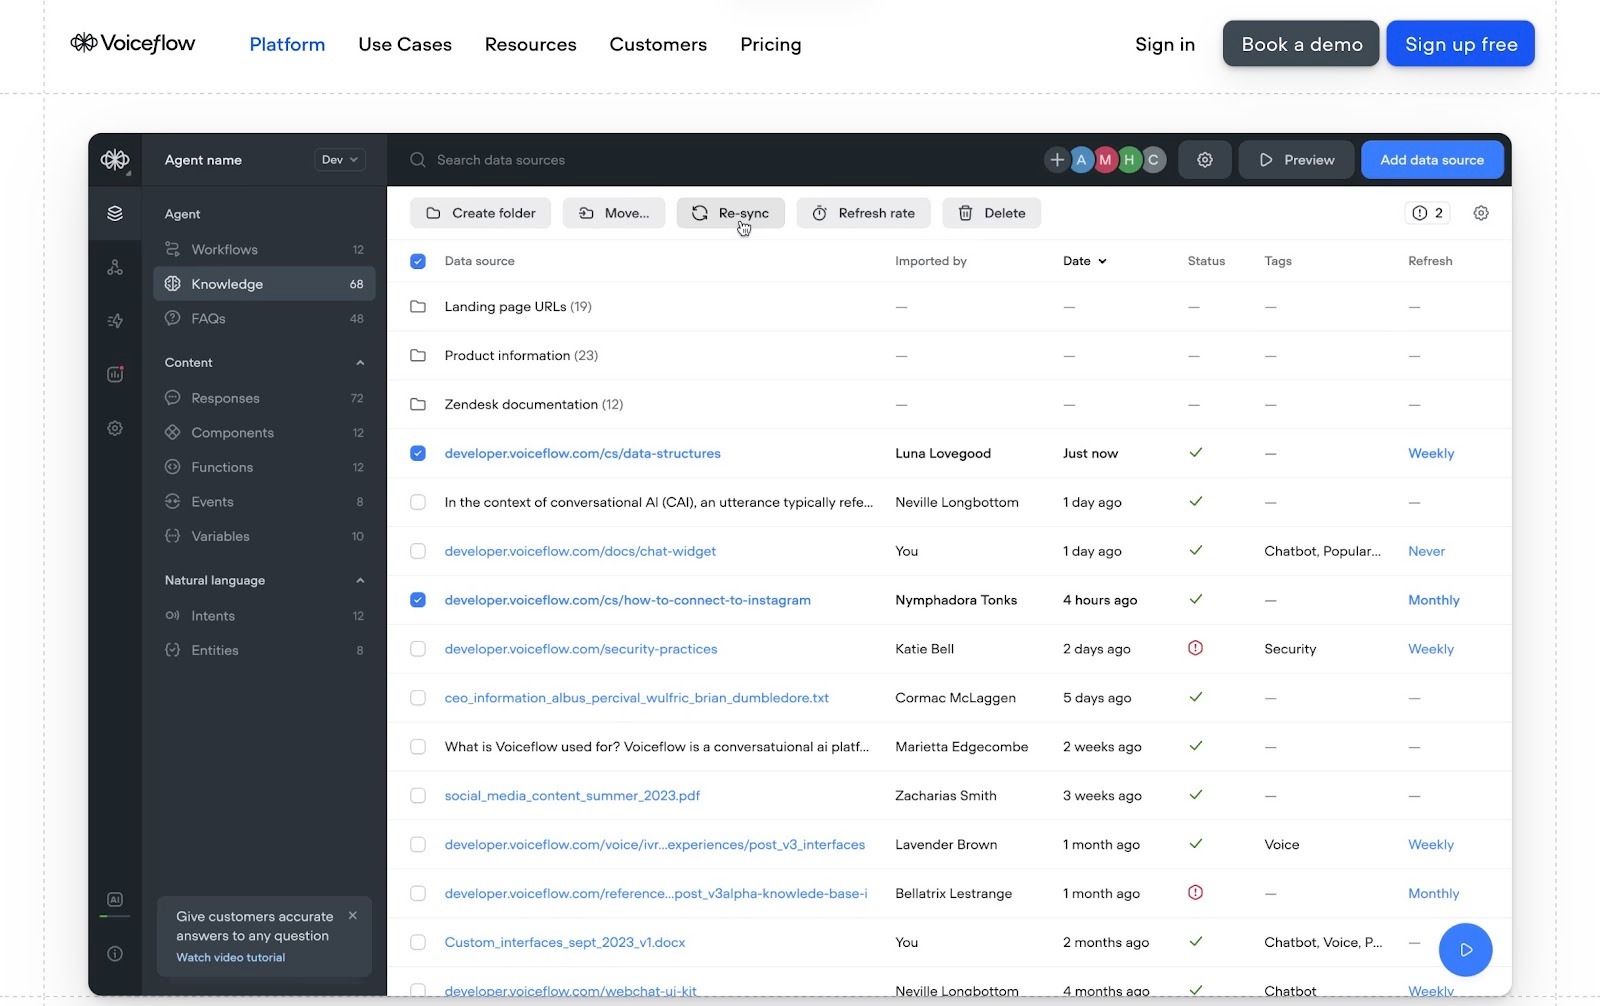Viewport: 1600px width, 1006px height.
Task: Select Workflows in the Agent sidebar
Action: [265, 250]
